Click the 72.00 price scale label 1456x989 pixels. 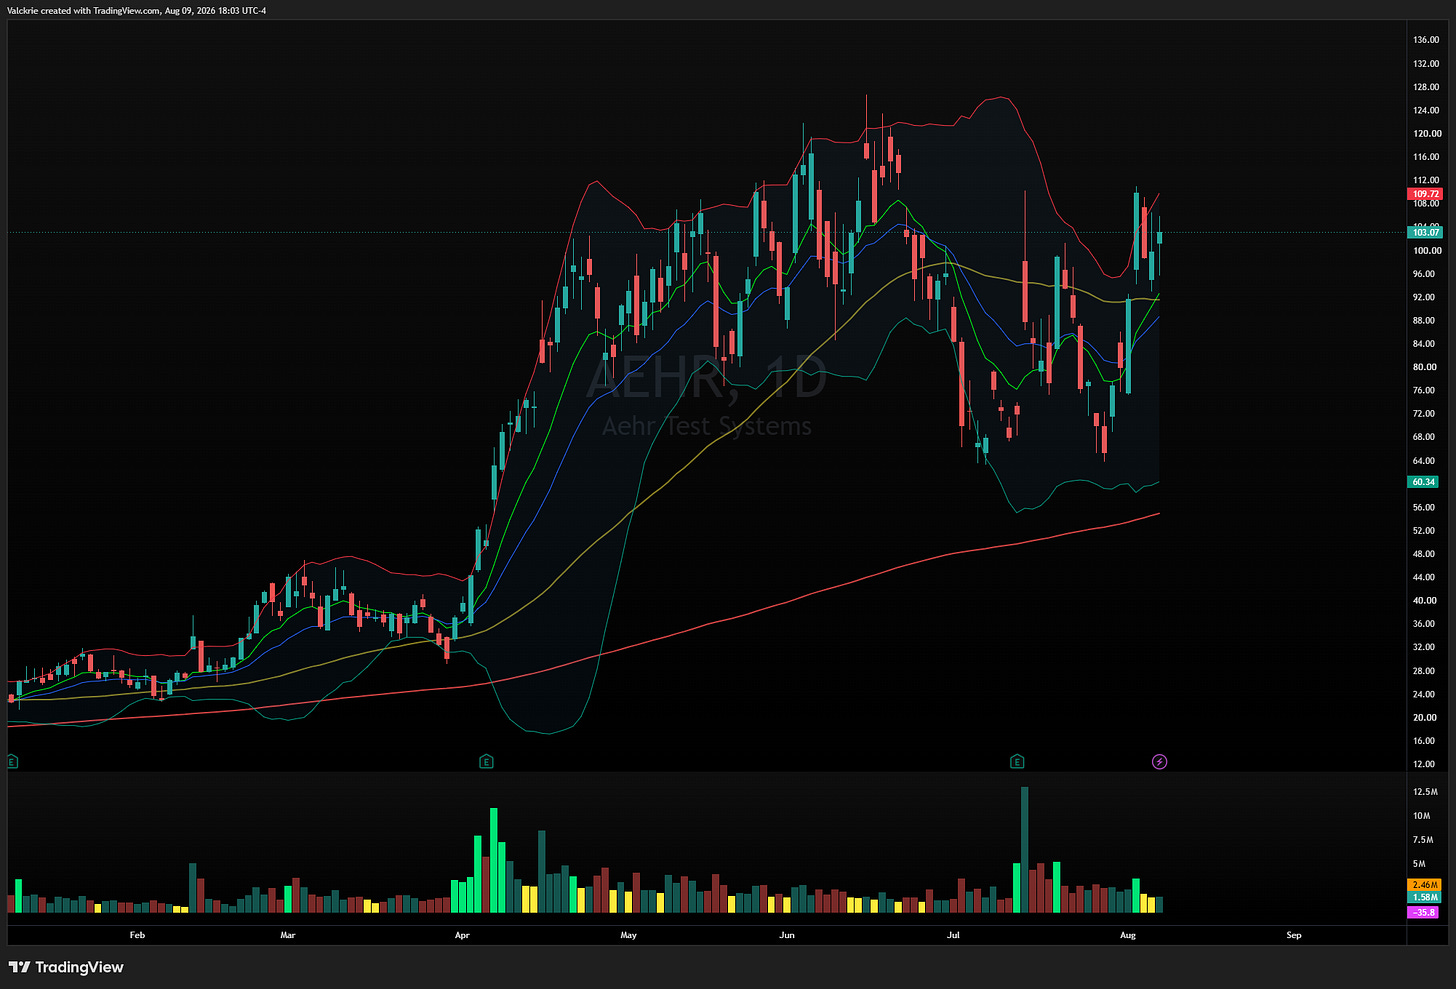click(x=1424, y=414)
